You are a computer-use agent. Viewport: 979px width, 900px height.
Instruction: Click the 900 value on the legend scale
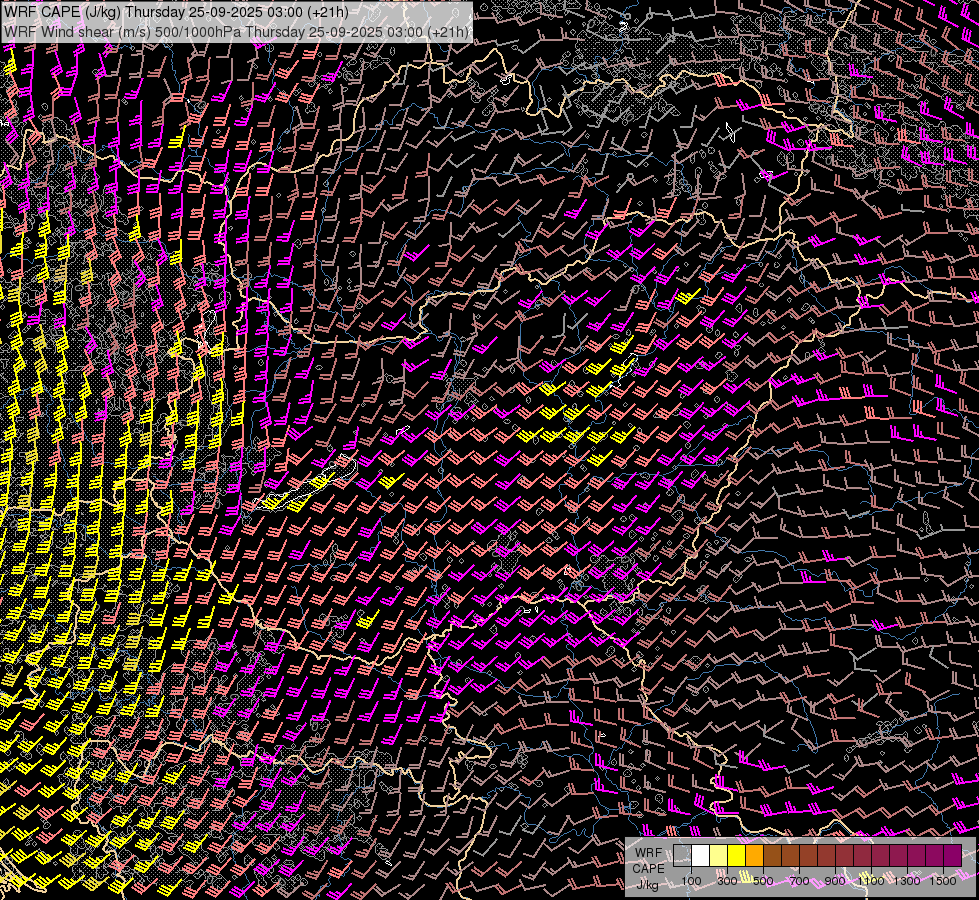click(835, 881)
